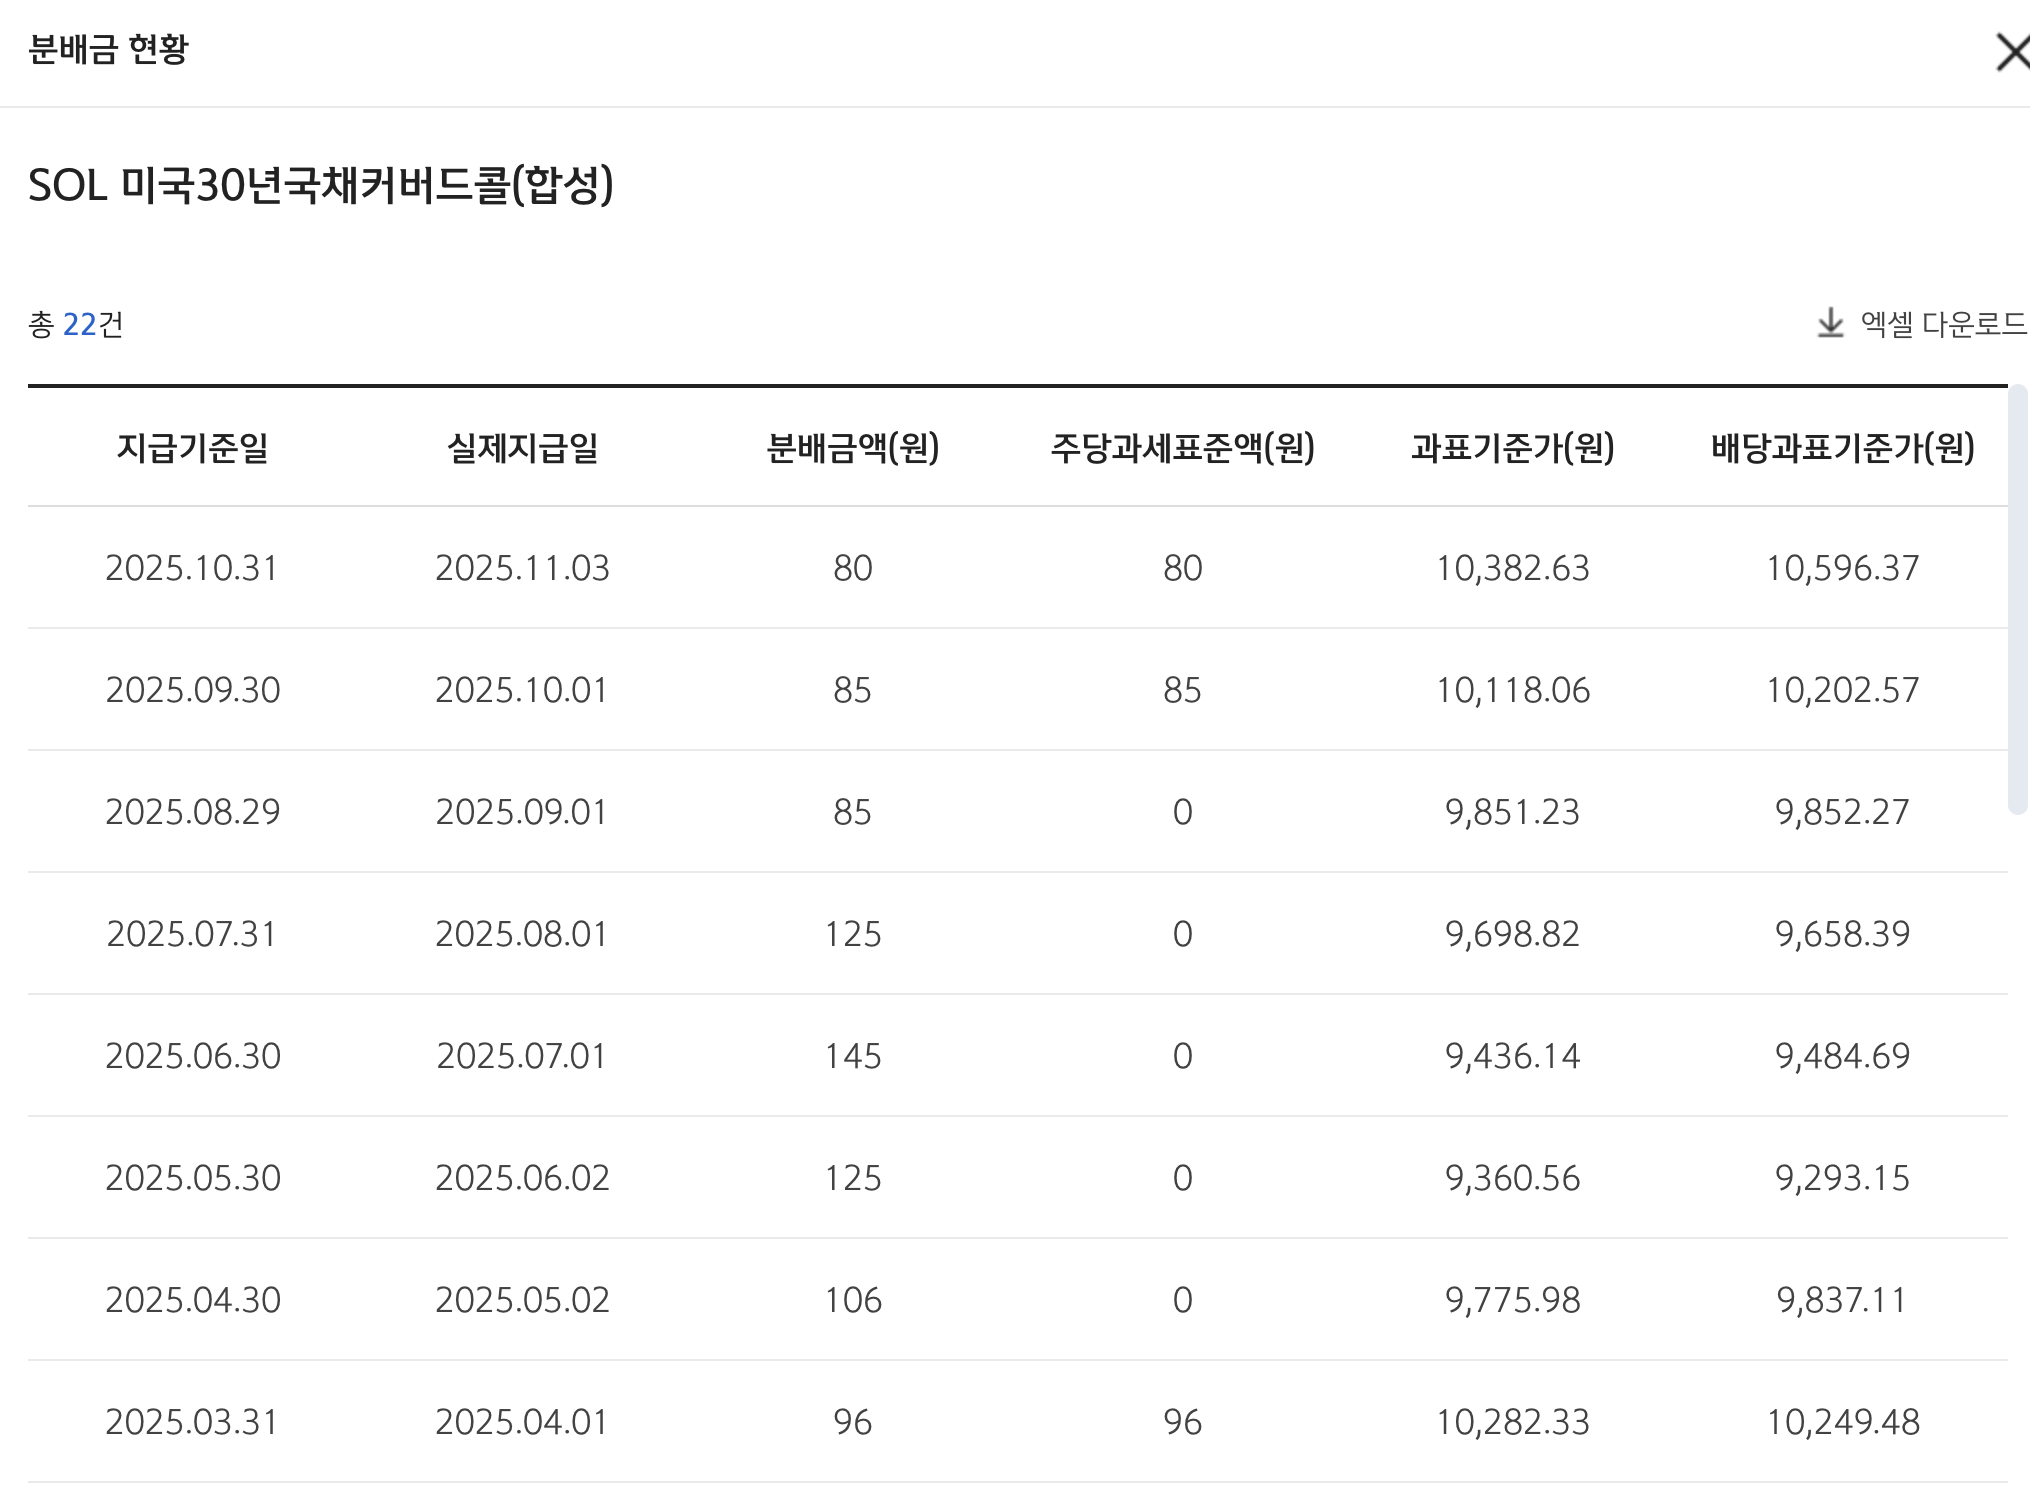
Task: Click the 분배금액(원) column header
Action: [x=852, y=448]
